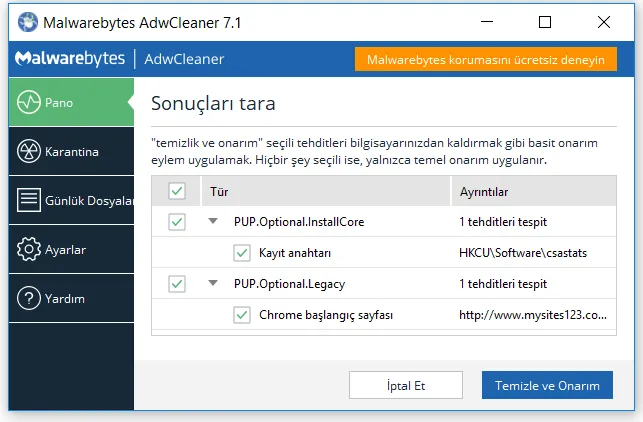
Task: Uncheck the PUP.Optional.InstallCore checkbox
Action: pos(177,222)
